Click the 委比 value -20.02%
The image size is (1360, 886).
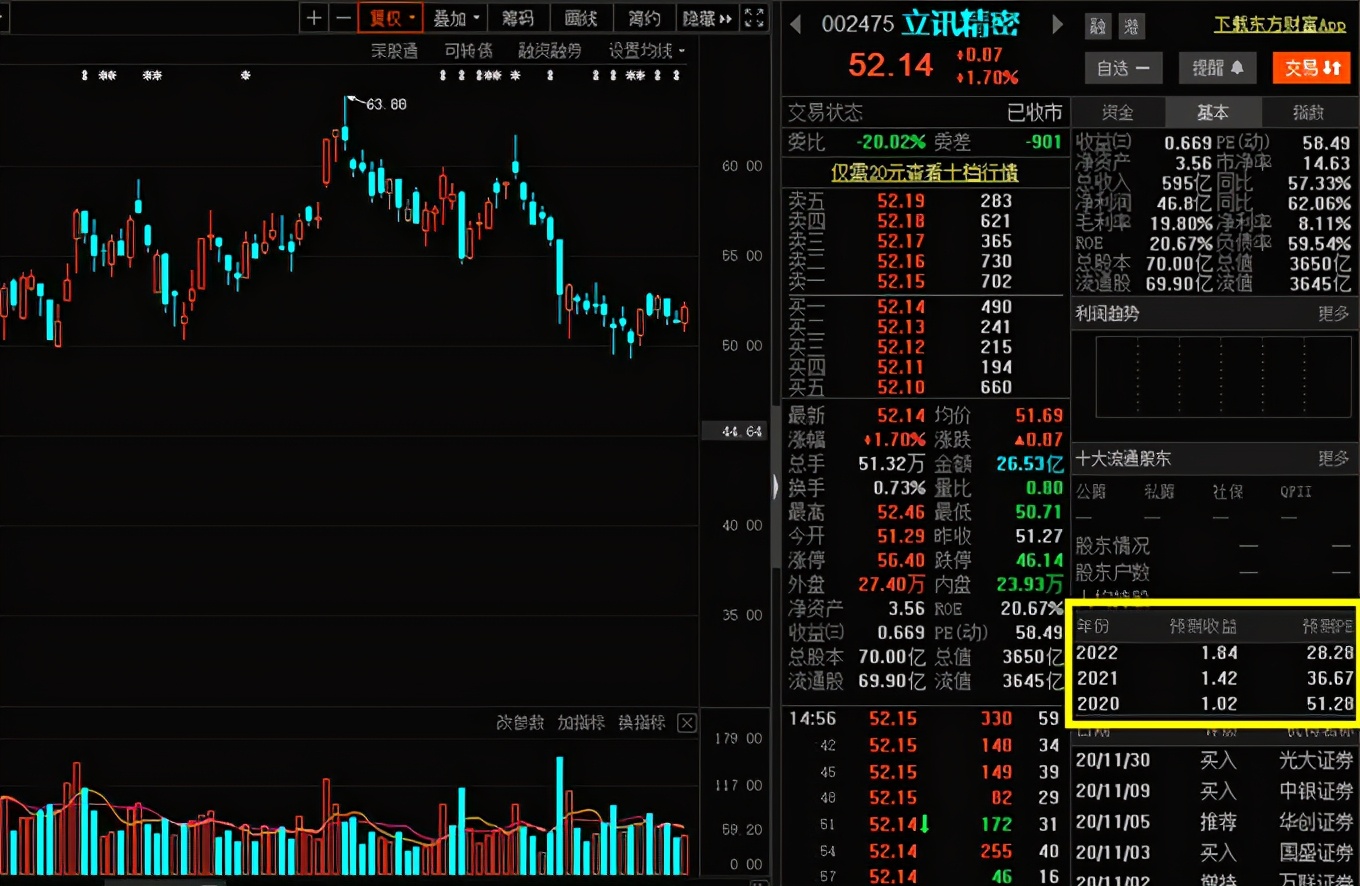(890, 142)
